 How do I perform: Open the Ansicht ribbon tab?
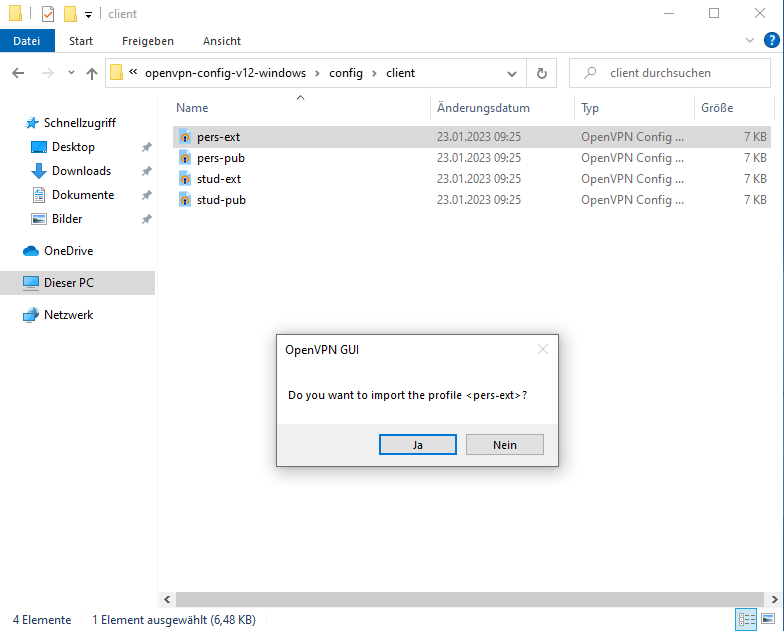pyautogui.click(x=222, y=41)
